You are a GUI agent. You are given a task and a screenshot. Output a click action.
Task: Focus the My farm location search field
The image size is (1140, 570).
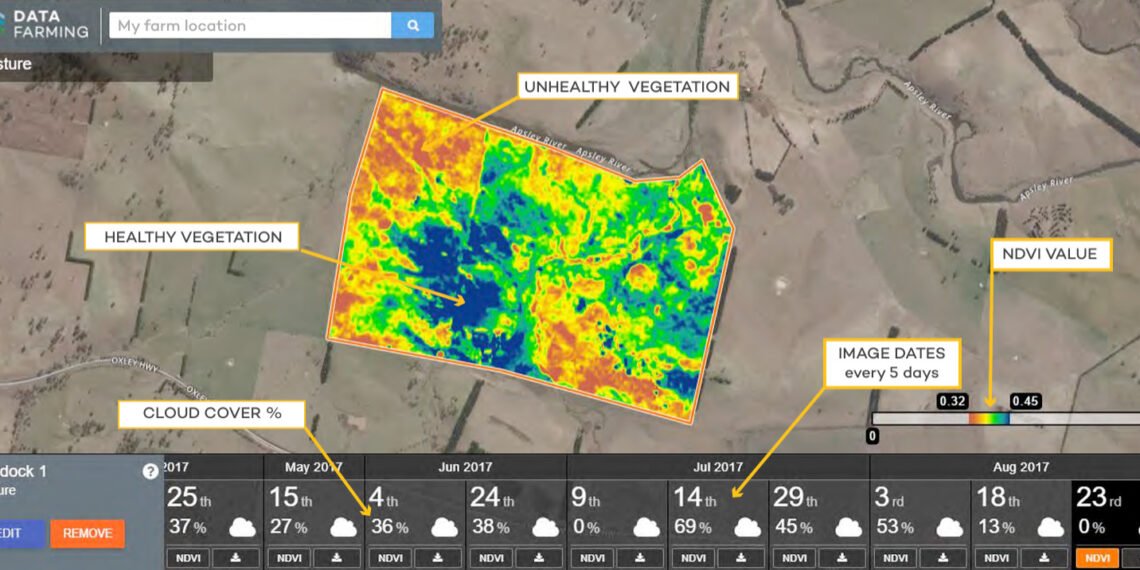click(250, 25)
